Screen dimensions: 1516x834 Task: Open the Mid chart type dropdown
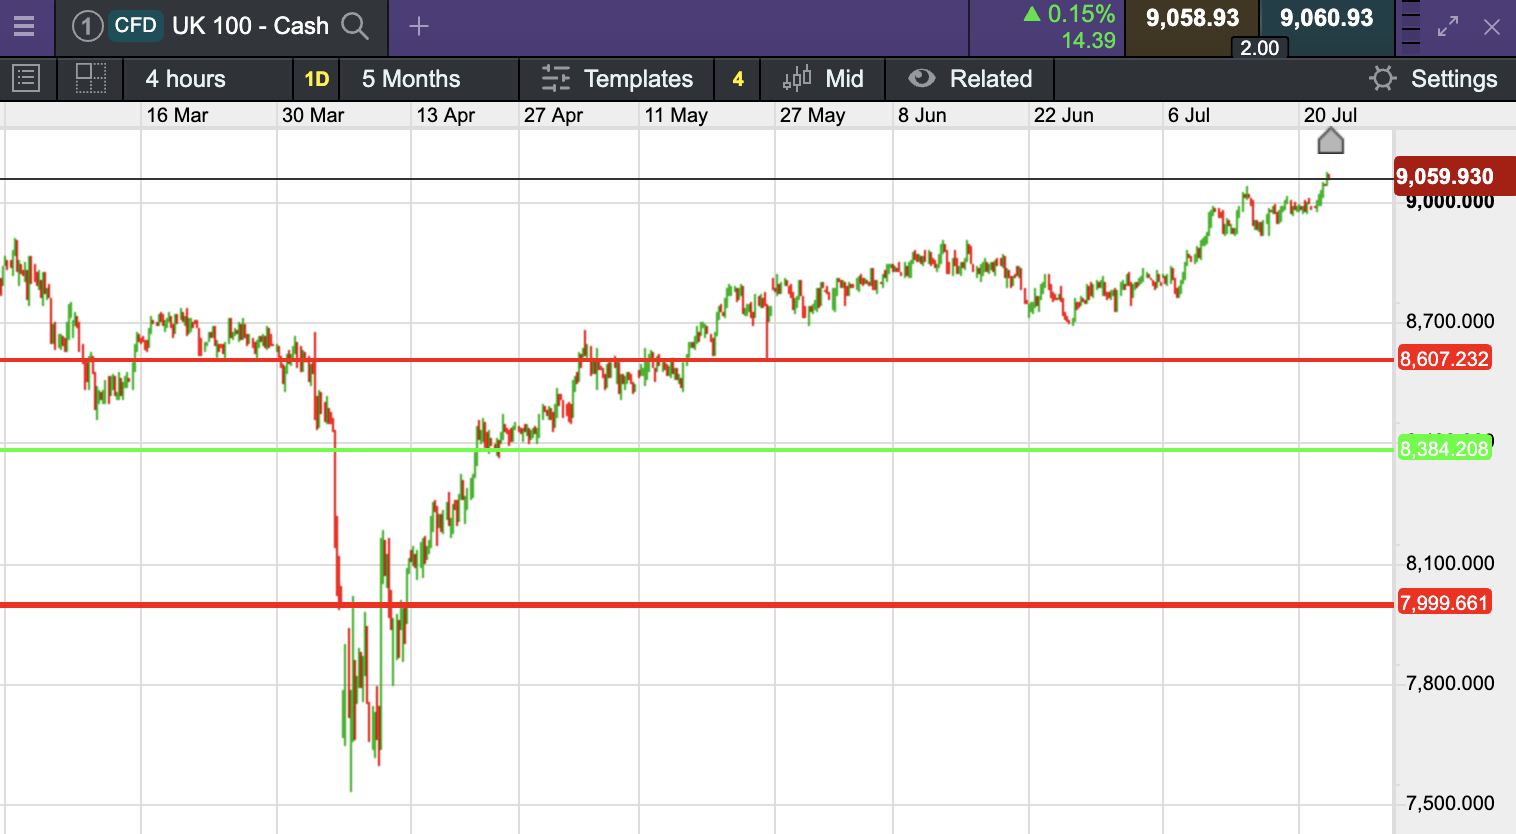pos(823,79)
